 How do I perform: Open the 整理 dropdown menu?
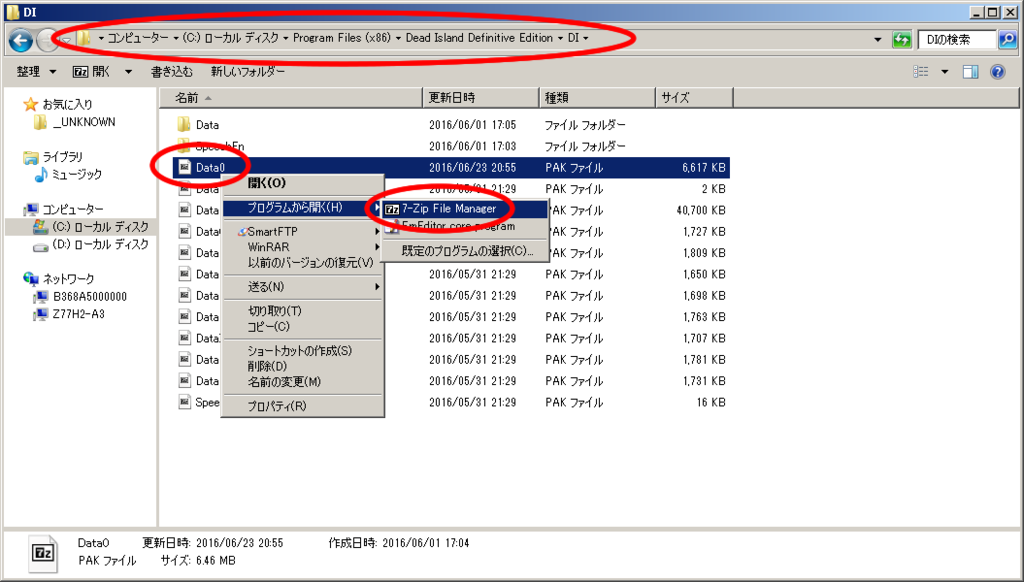[x=36, y=71]
